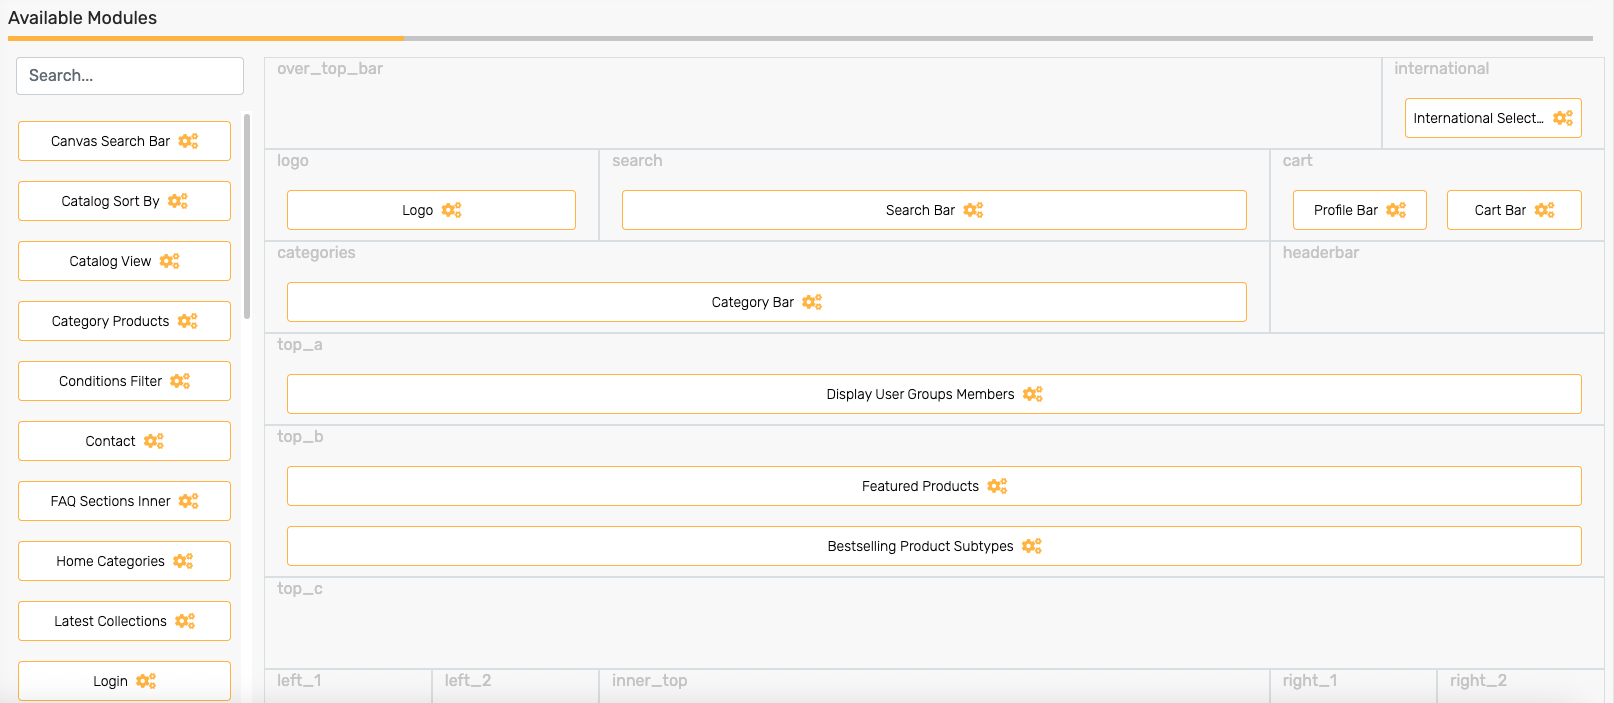Open settings gear for FAQ Sections Inner
Screen dimensions: 1614x703
[188, 501]
